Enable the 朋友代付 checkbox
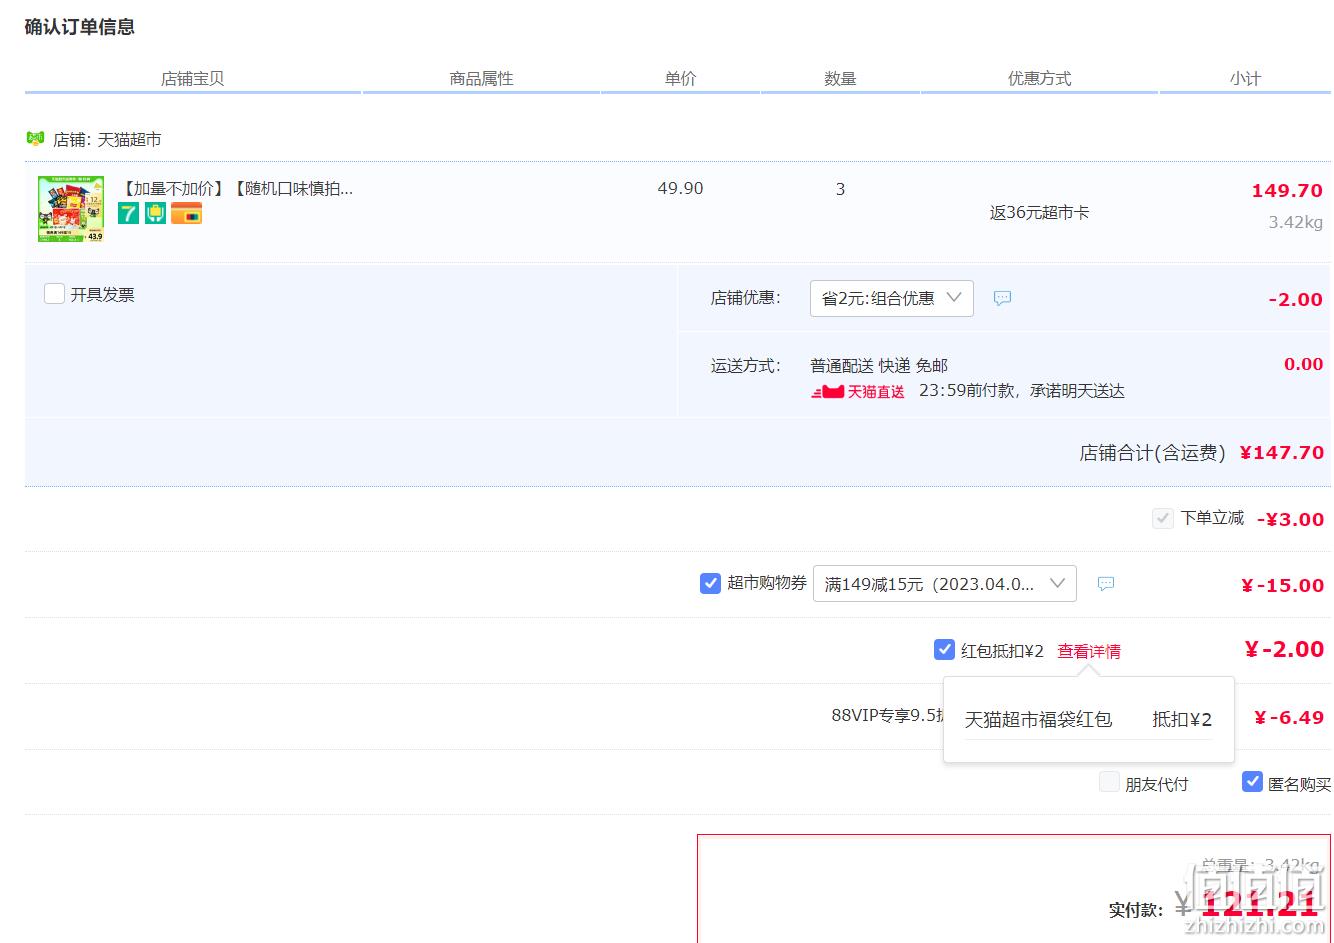This screenshot has height=943, width=1334. (1109, 782)
